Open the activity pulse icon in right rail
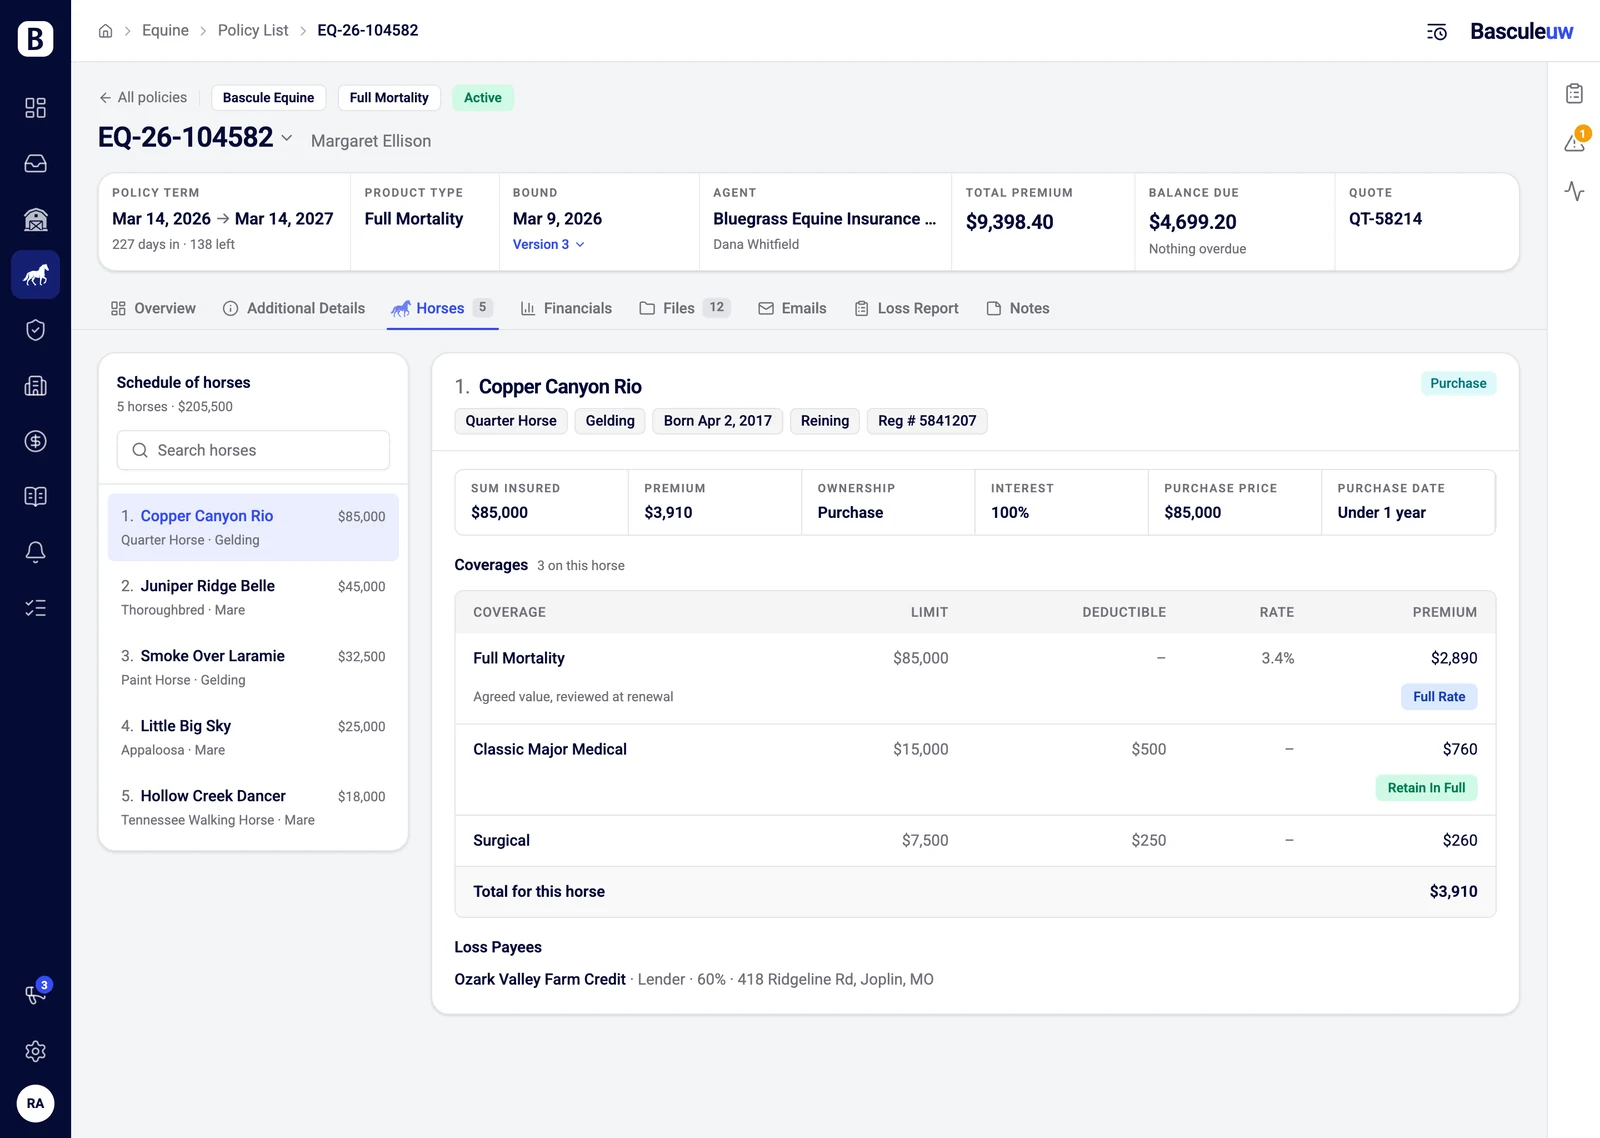The image size is (1600, 1138). click(1574, 191)
